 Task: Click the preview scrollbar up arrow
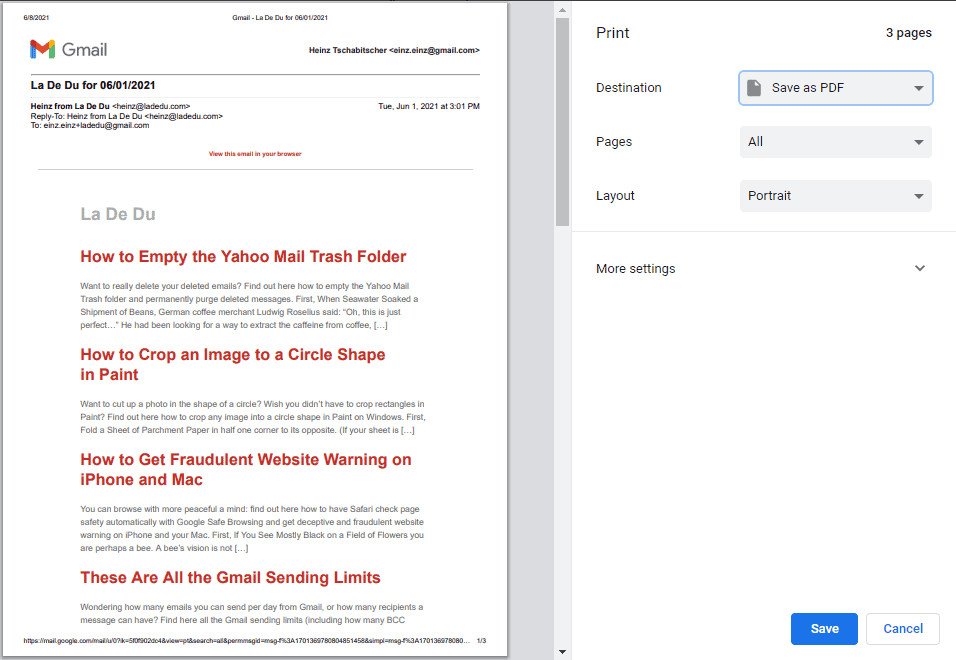click(562, 10)
